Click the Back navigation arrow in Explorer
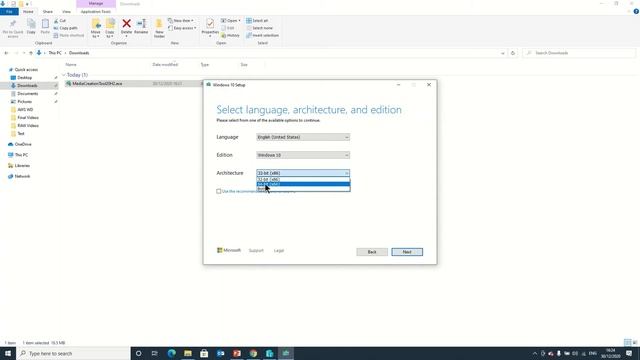The width and height of the screenshot is (640, 360). click(6, 53)
